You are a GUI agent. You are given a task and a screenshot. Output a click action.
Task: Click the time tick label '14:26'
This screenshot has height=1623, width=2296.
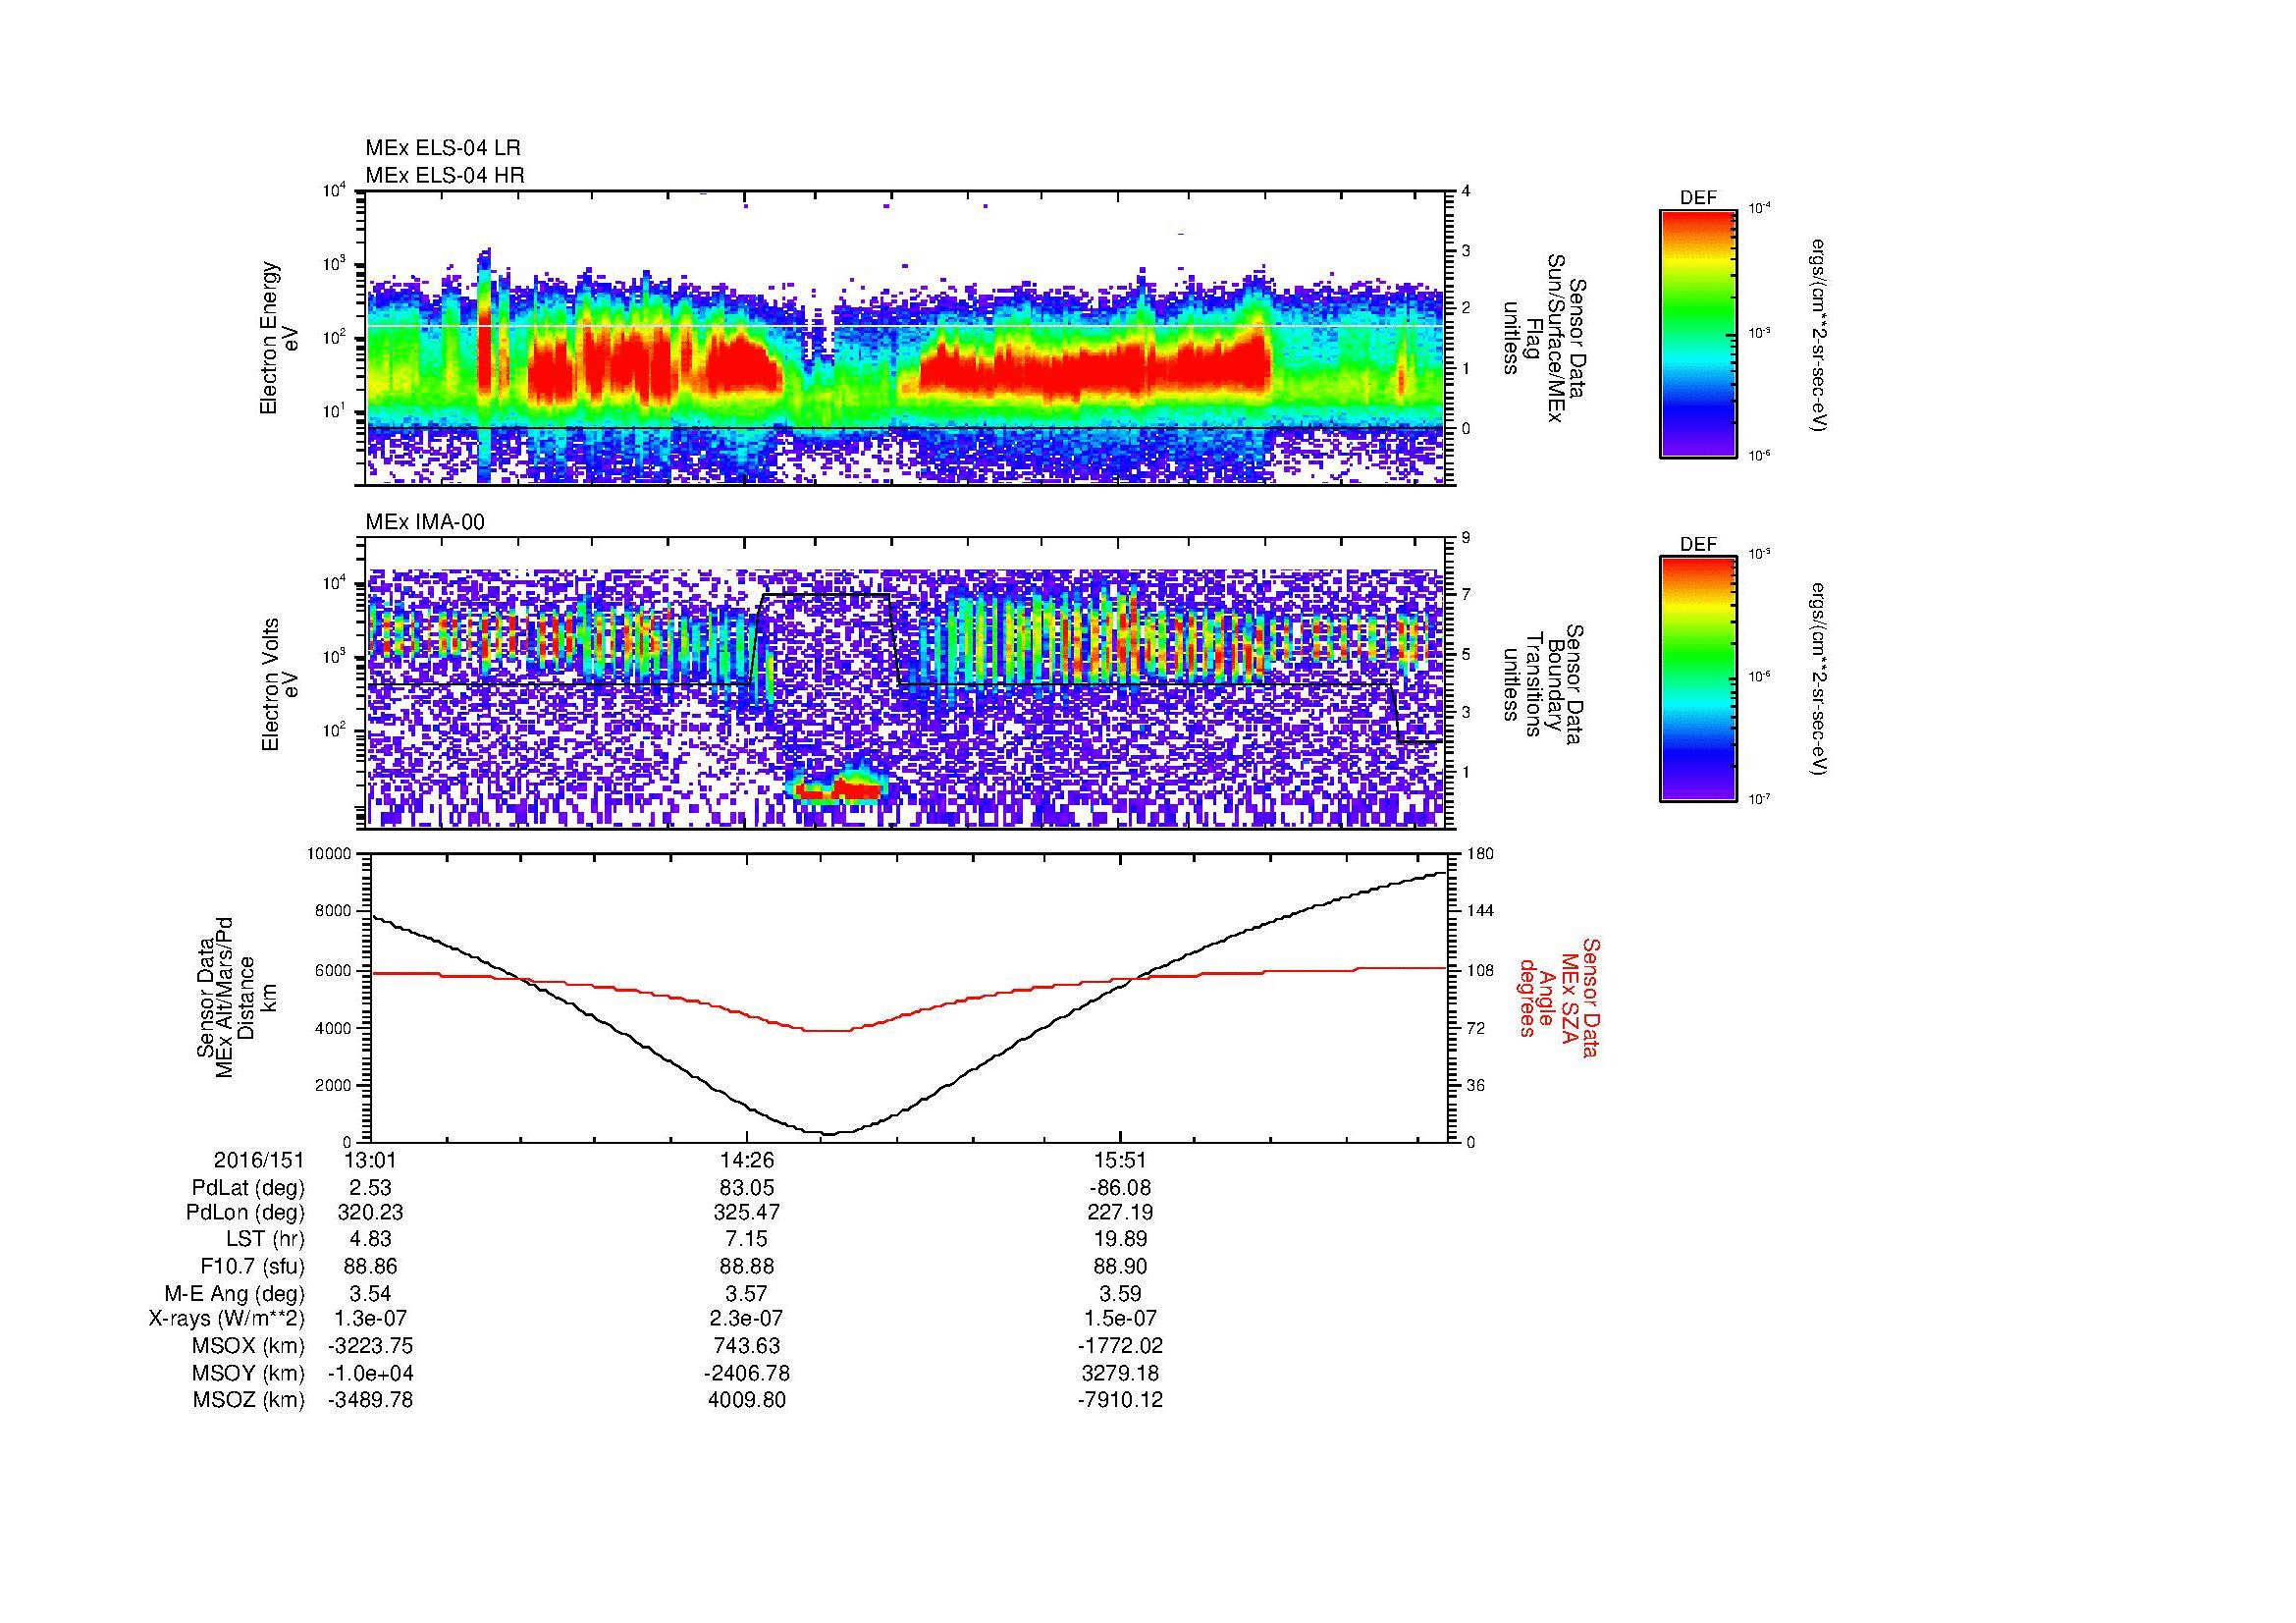pos(746,1161)
